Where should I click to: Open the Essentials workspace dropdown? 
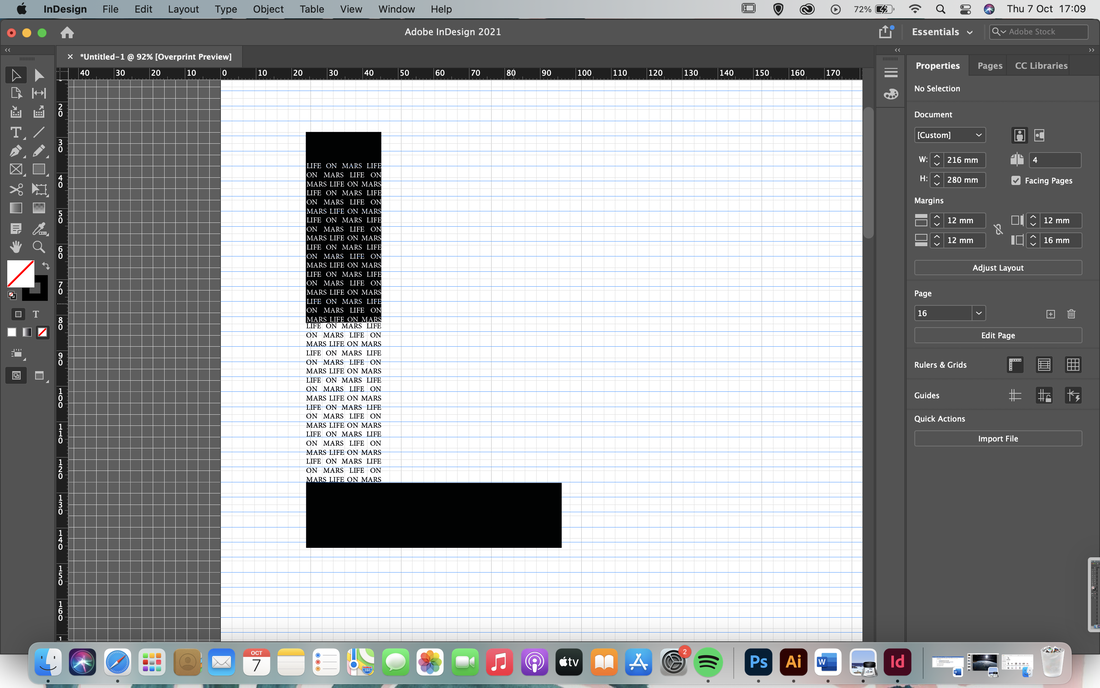click(x=941, y=32)
